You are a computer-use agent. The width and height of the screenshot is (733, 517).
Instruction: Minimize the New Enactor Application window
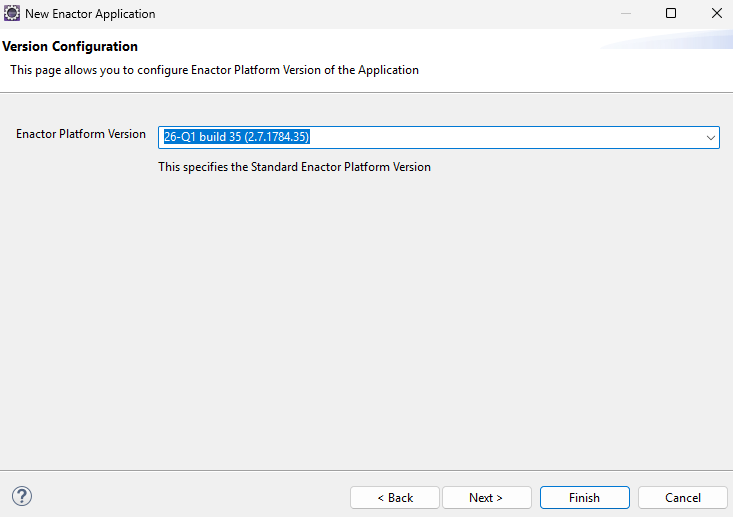625,14
